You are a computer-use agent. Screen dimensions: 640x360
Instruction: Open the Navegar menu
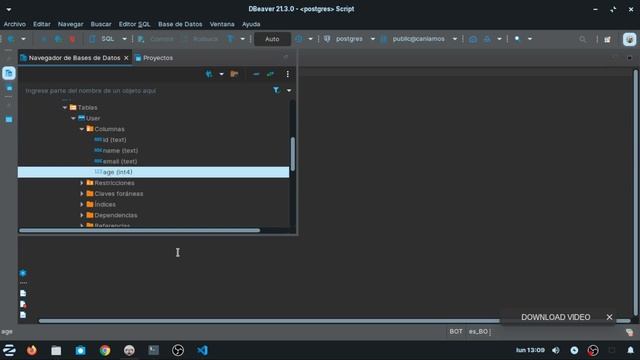(70, 24)
